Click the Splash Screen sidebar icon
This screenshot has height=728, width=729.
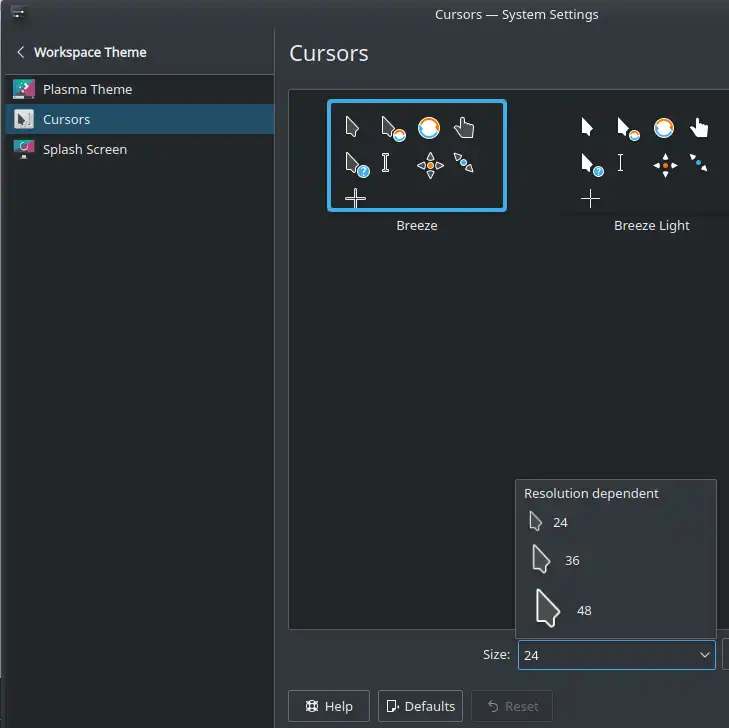(24, 149)
